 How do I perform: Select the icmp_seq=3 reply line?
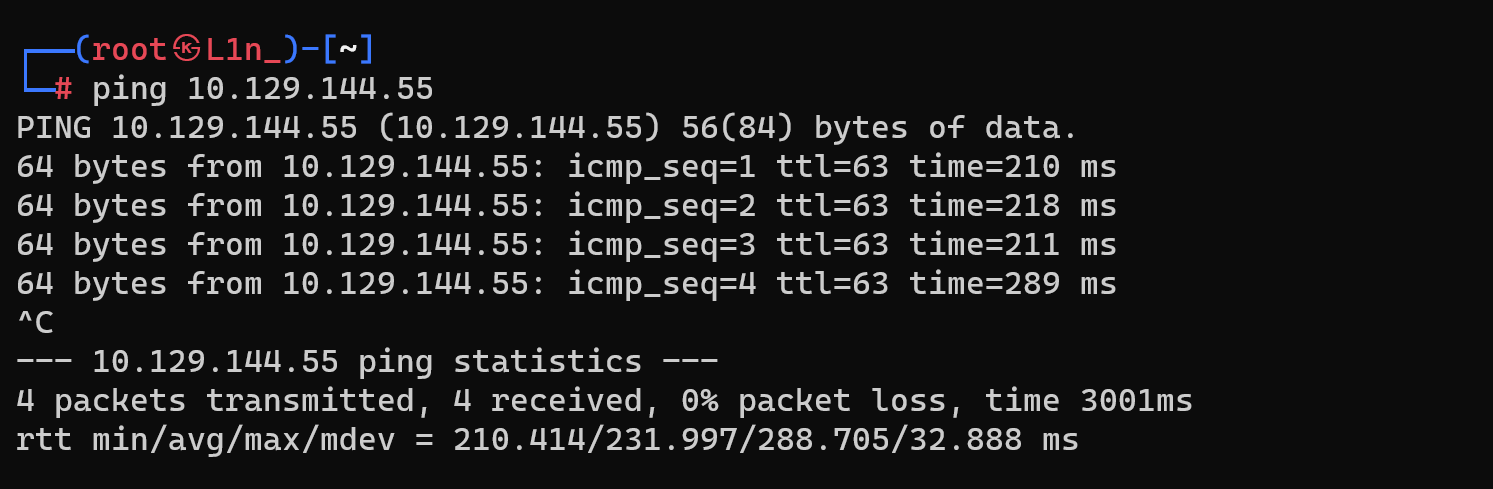[566, 245]
